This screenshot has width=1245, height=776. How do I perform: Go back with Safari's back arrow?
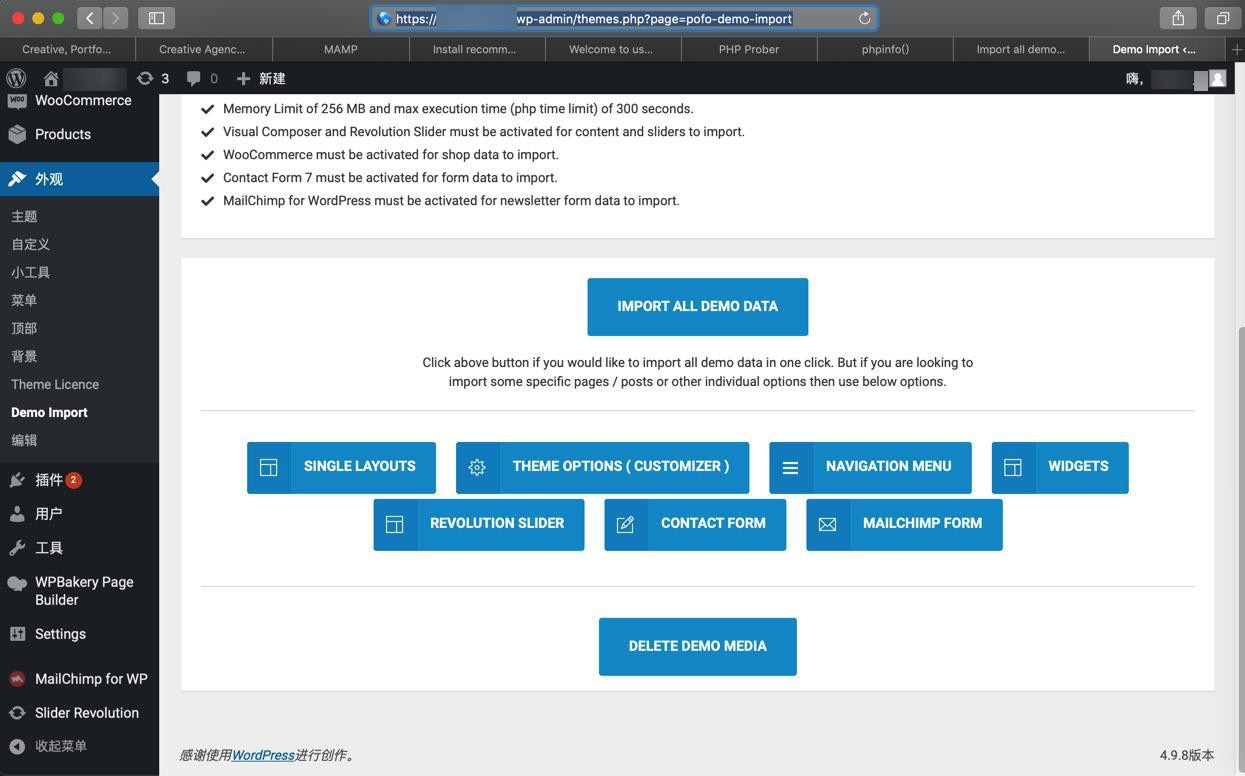click(x=89, y=18)
